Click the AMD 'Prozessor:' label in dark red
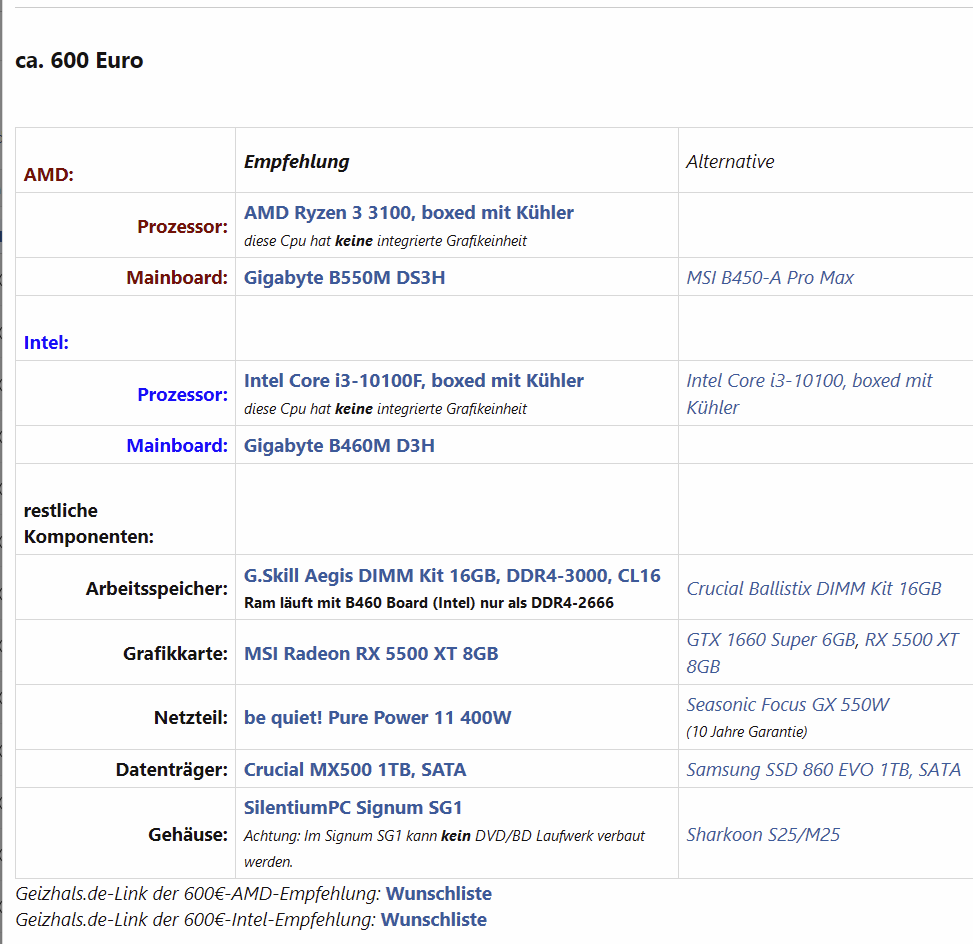This screenshot has width=973, height=944. click(x=182, y=227)
